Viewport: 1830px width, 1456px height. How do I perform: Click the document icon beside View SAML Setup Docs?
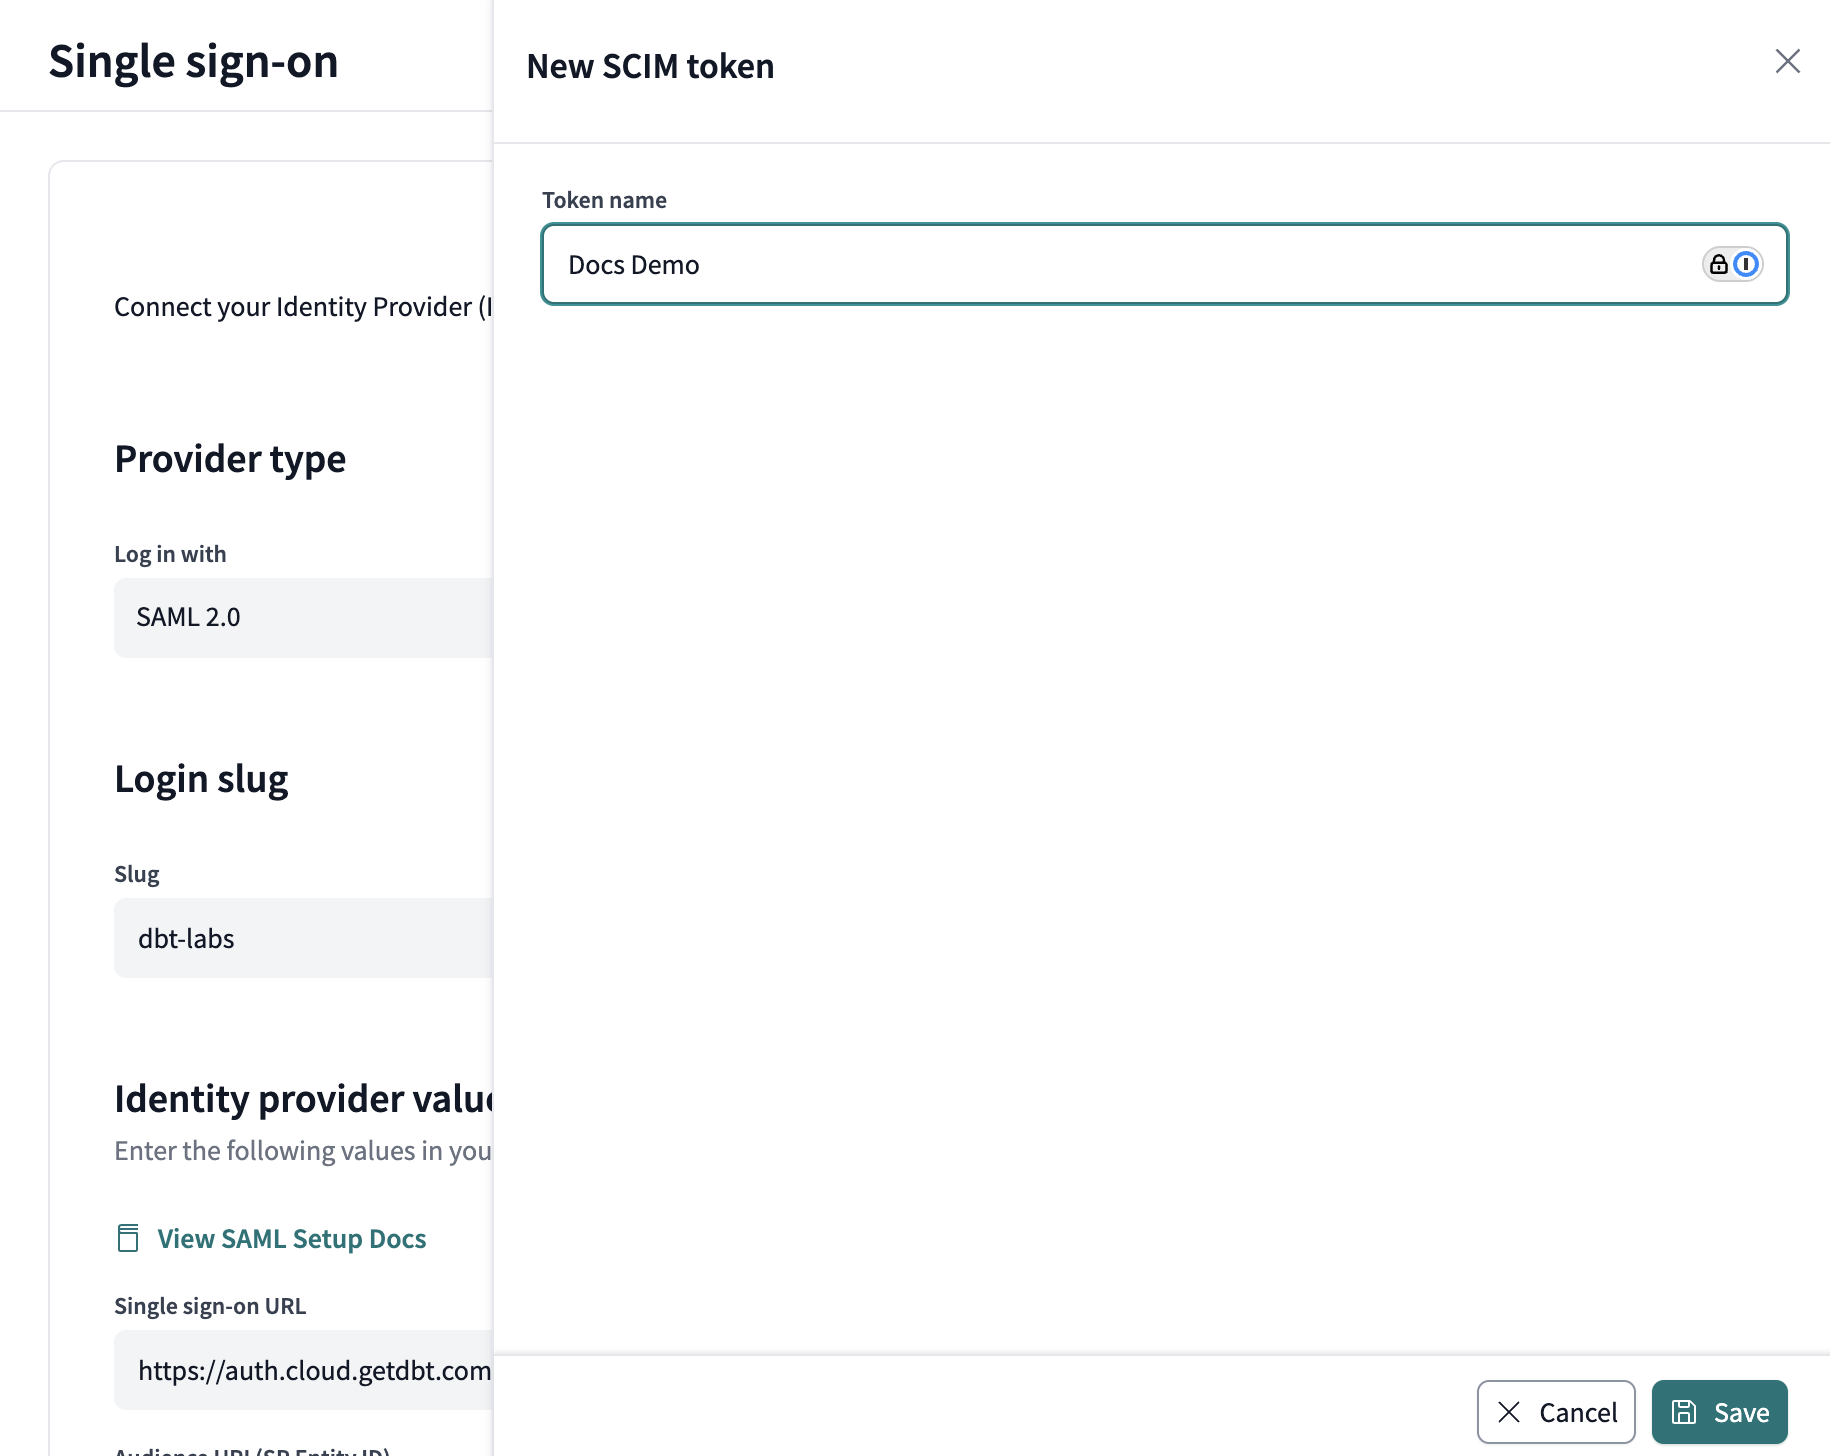click(128, 1237)
